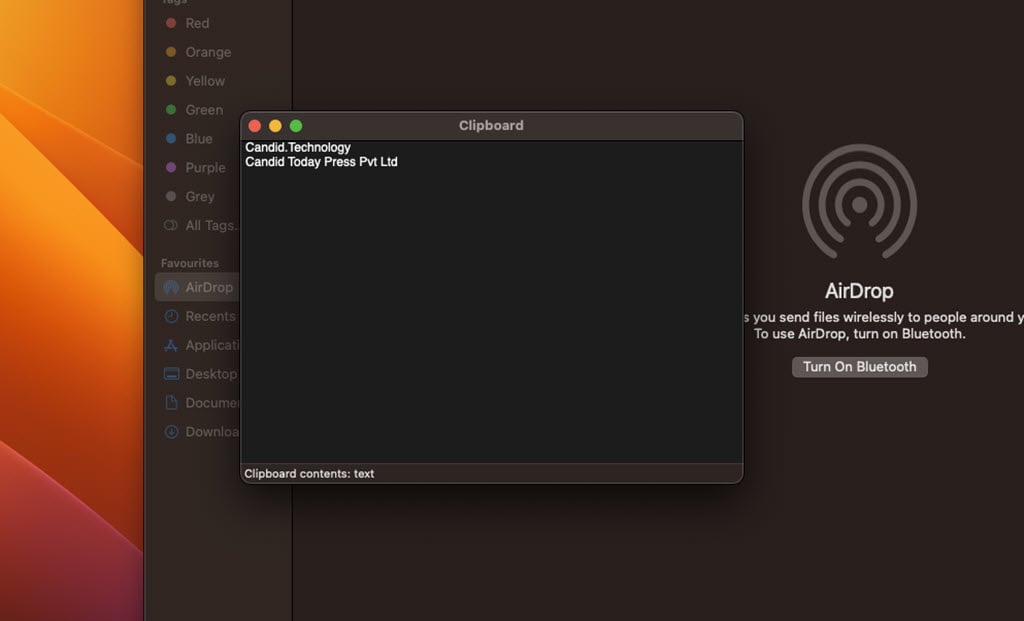Click the 'Candid.Technology' clipboard text line
Viewport: 1024px width, 621px height.
pos(298,148)
